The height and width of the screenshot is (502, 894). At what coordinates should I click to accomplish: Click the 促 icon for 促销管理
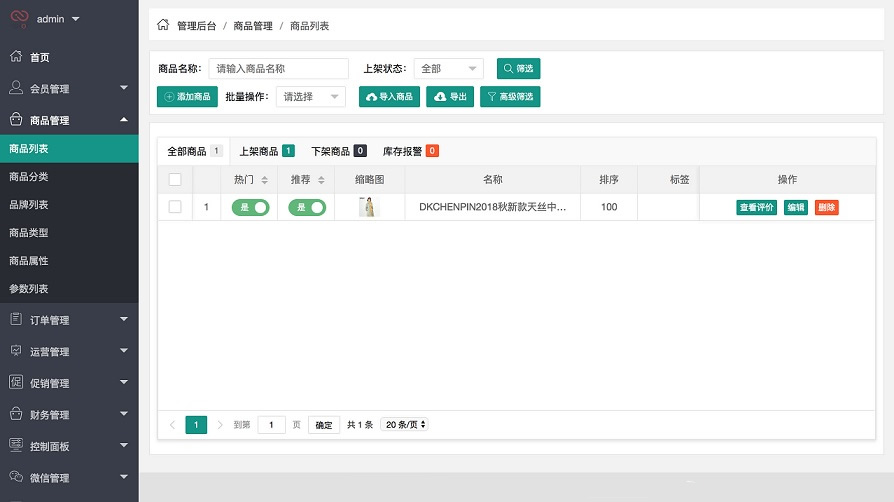pyautogui.click(x=16, y=382)
